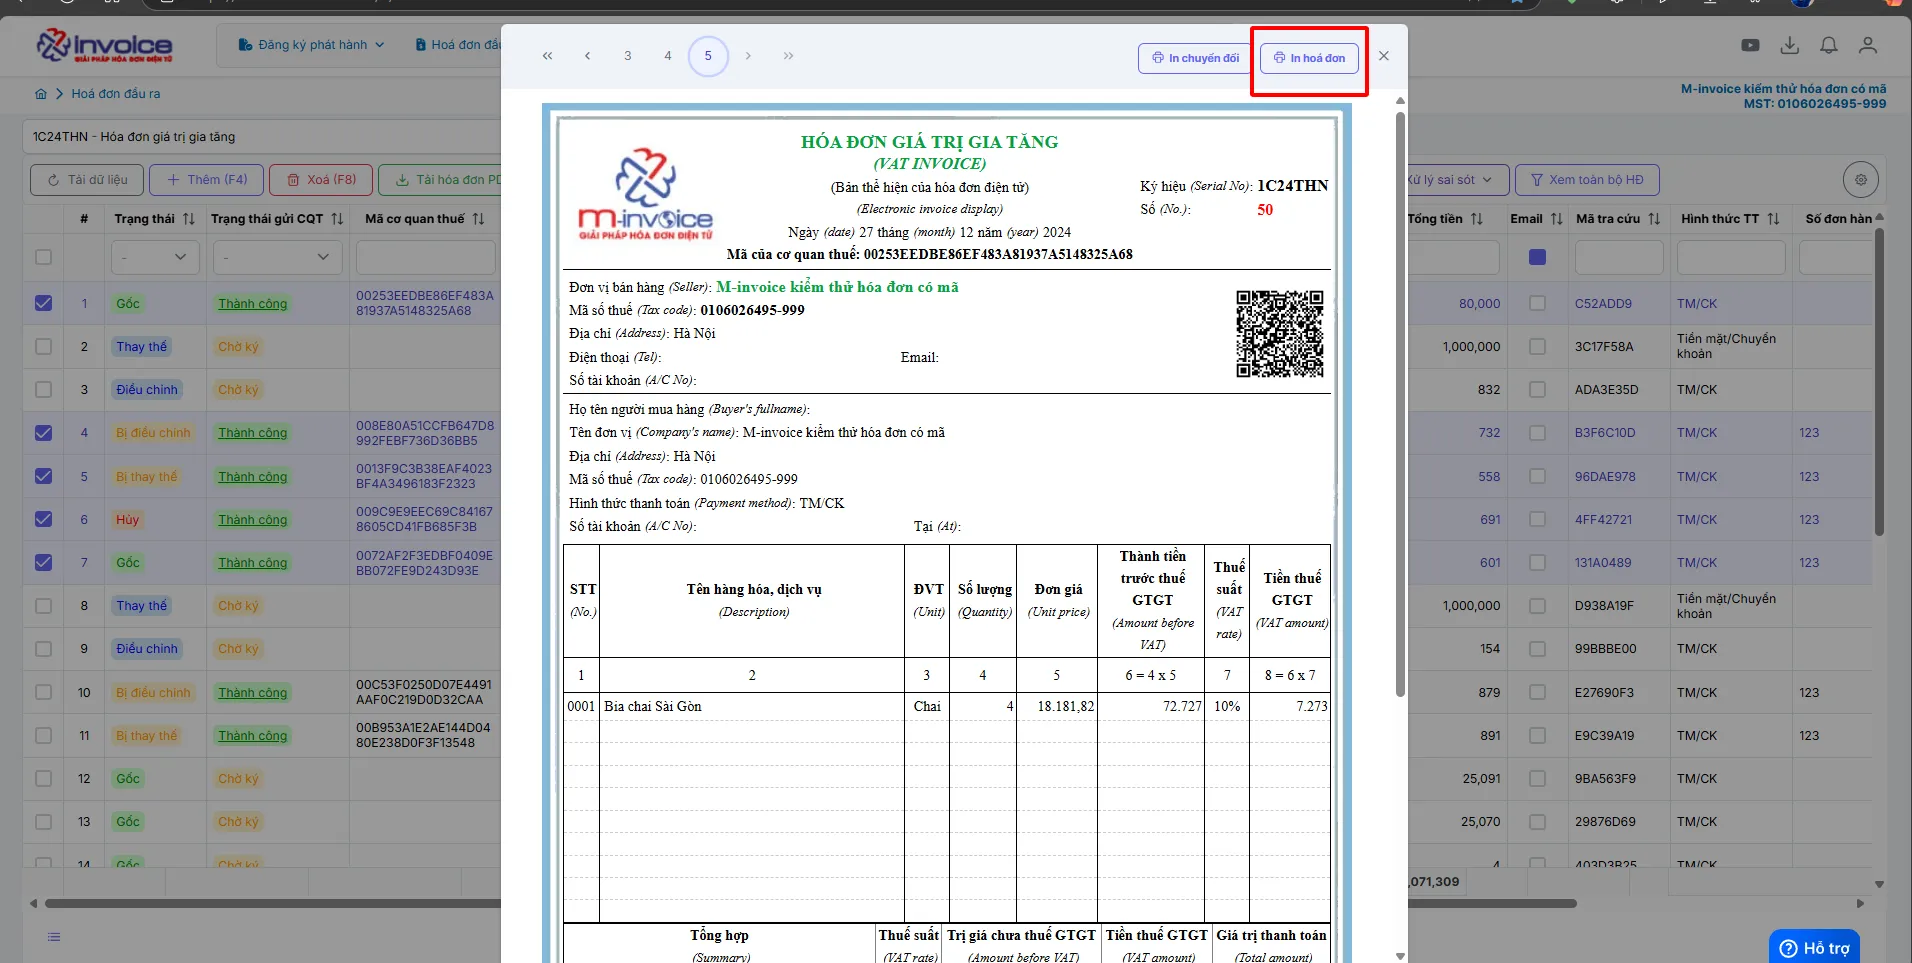Sort by Mã cơ quan thuế column
This screenshot has height=963, width=1912.
[478, 219]
